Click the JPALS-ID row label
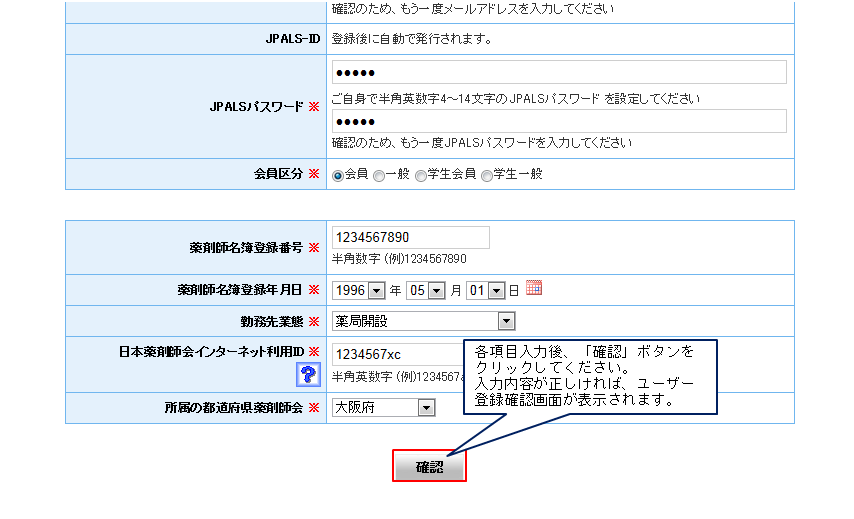 (x=292, y=39)
